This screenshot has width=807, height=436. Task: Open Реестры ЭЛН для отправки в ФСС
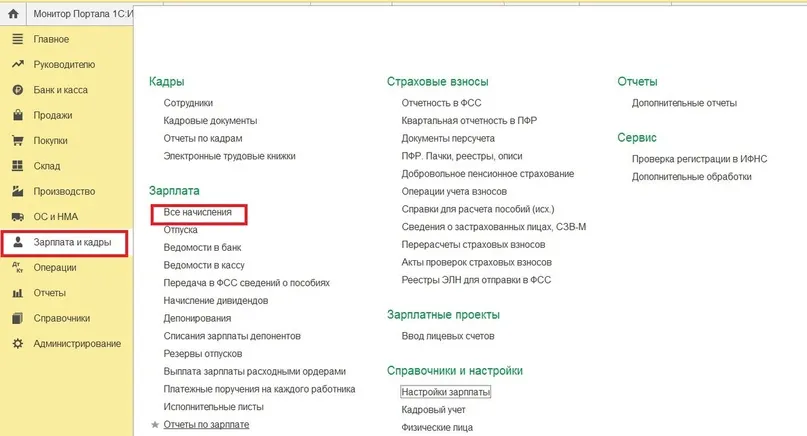pos(476,280)
